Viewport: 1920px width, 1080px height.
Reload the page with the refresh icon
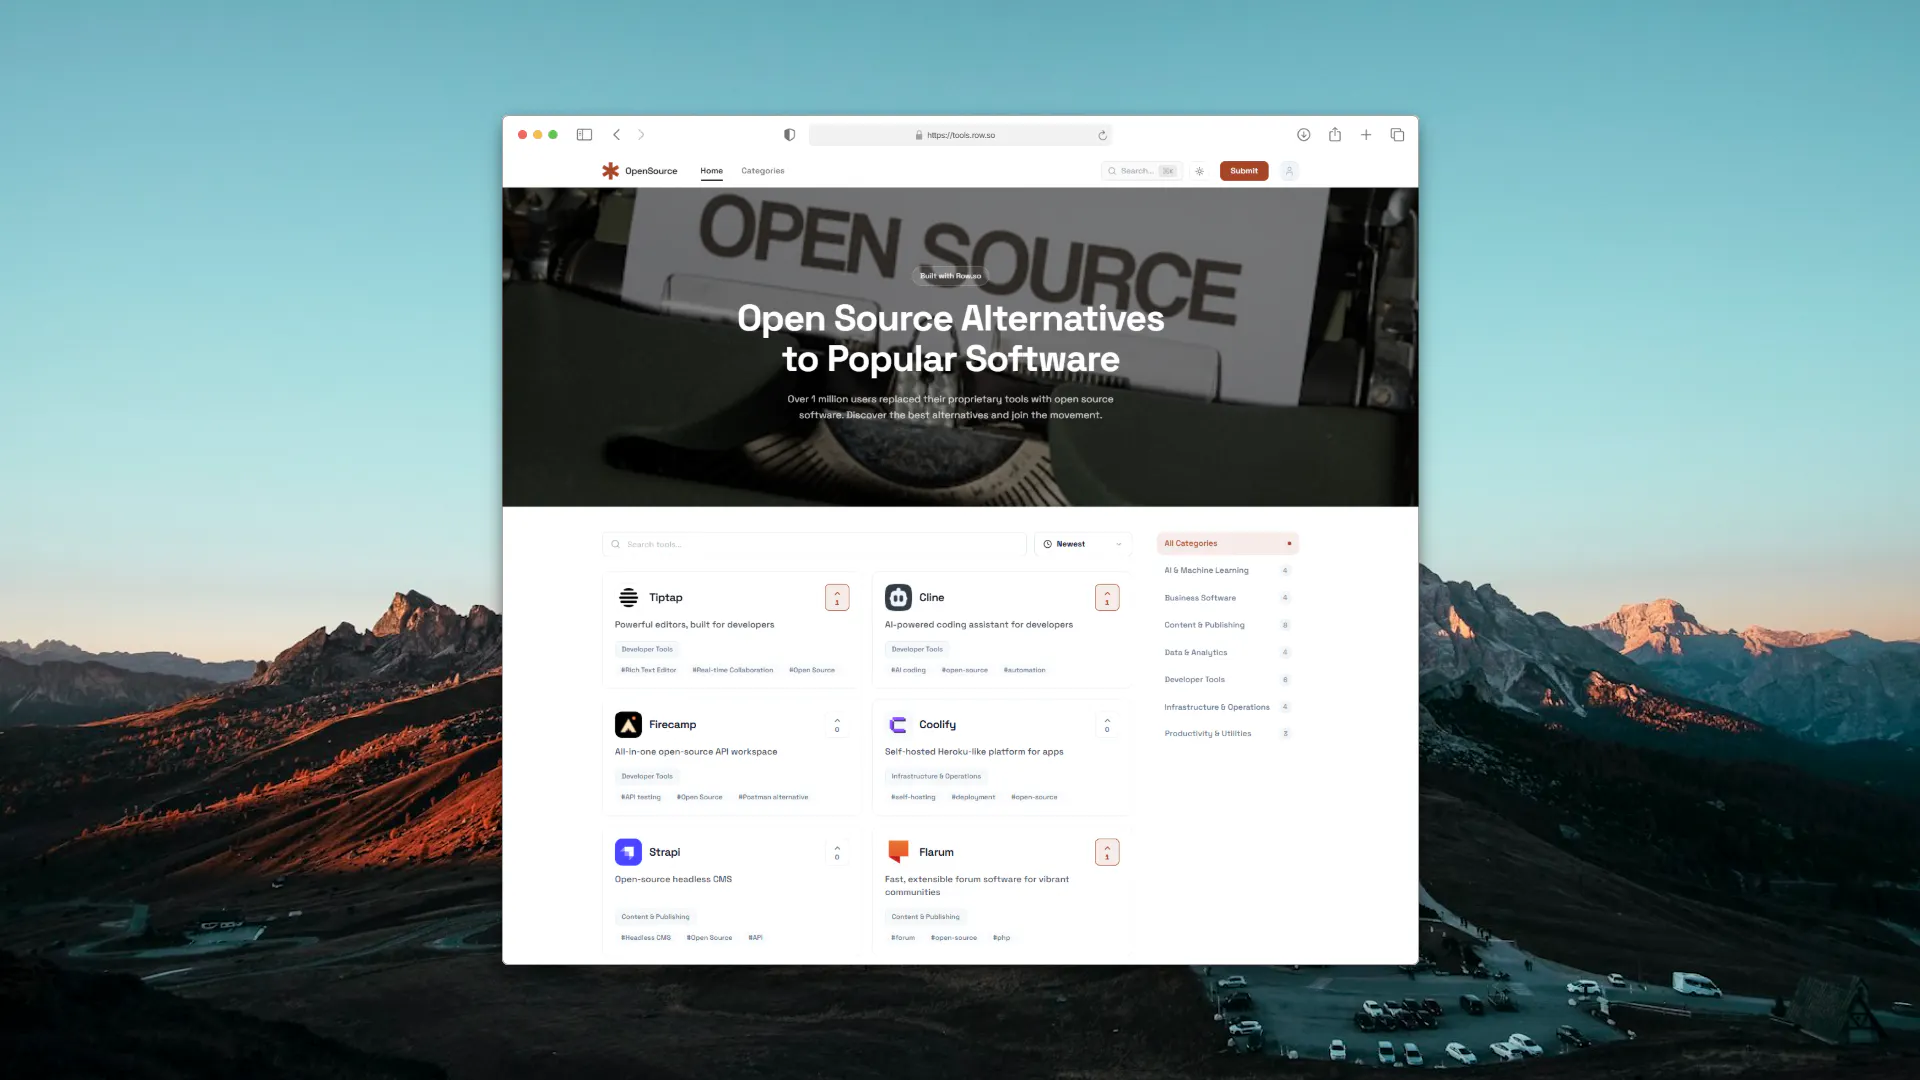coord(1102,135)
